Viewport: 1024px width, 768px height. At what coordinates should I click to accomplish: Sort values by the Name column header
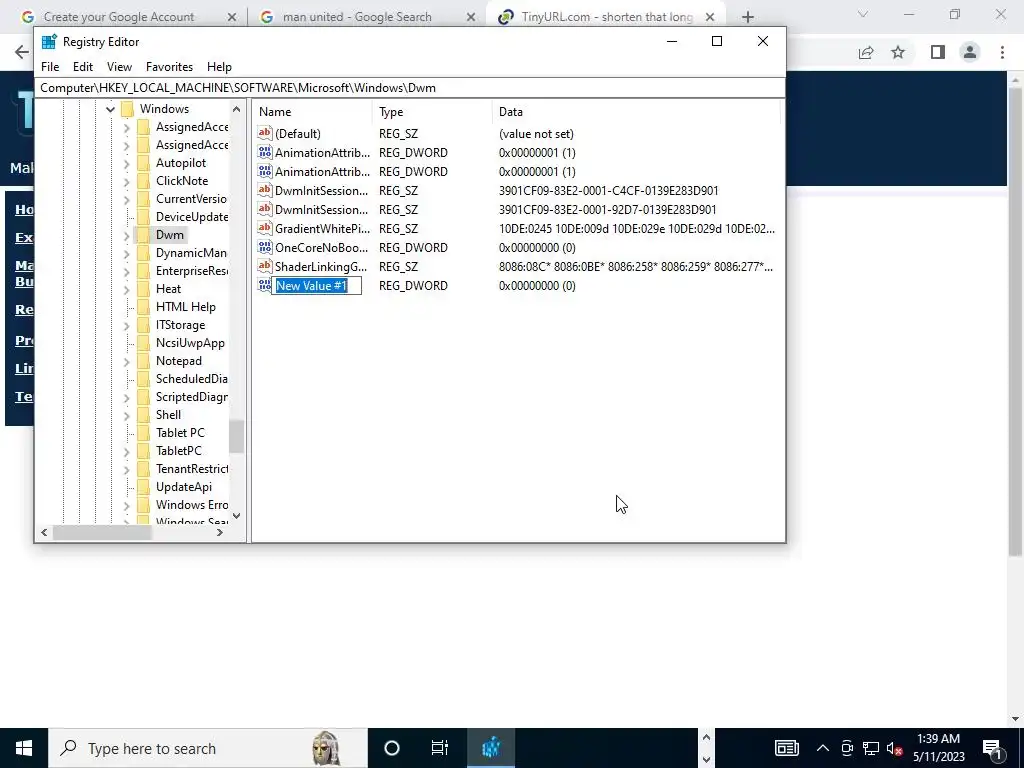click(313, 112)
